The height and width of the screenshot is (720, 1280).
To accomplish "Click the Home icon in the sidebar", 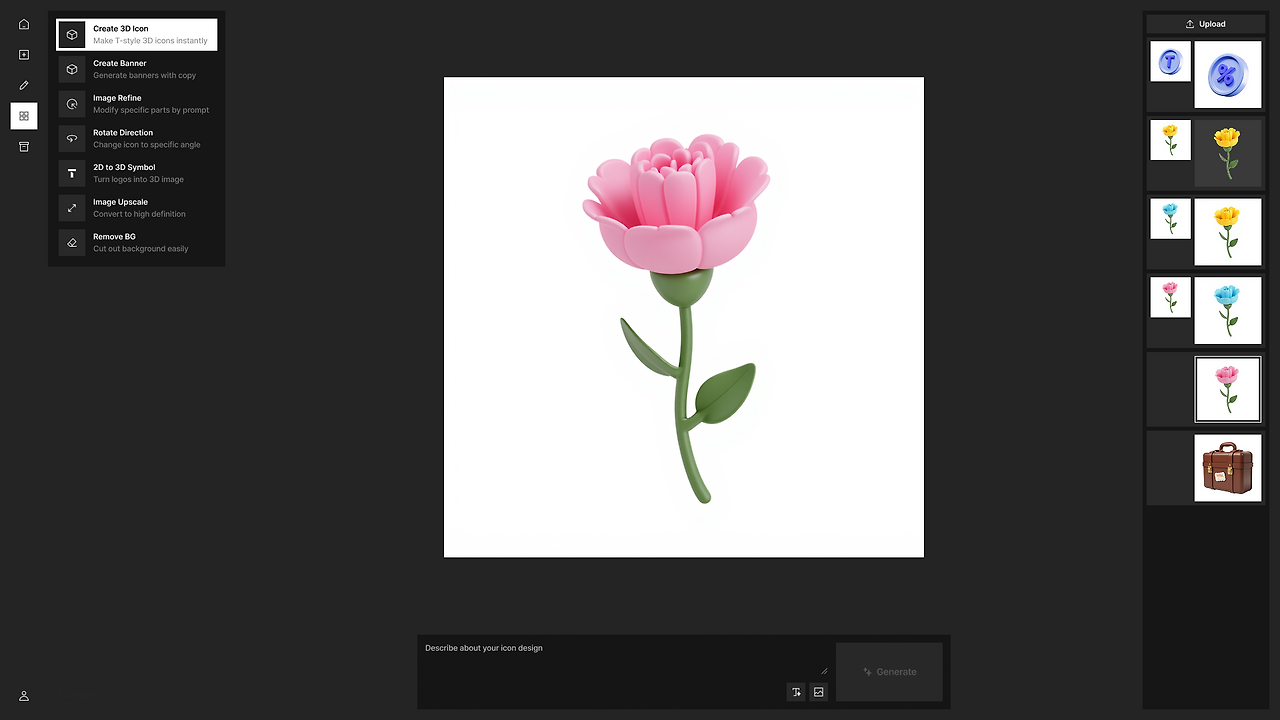I will [24, 24].
